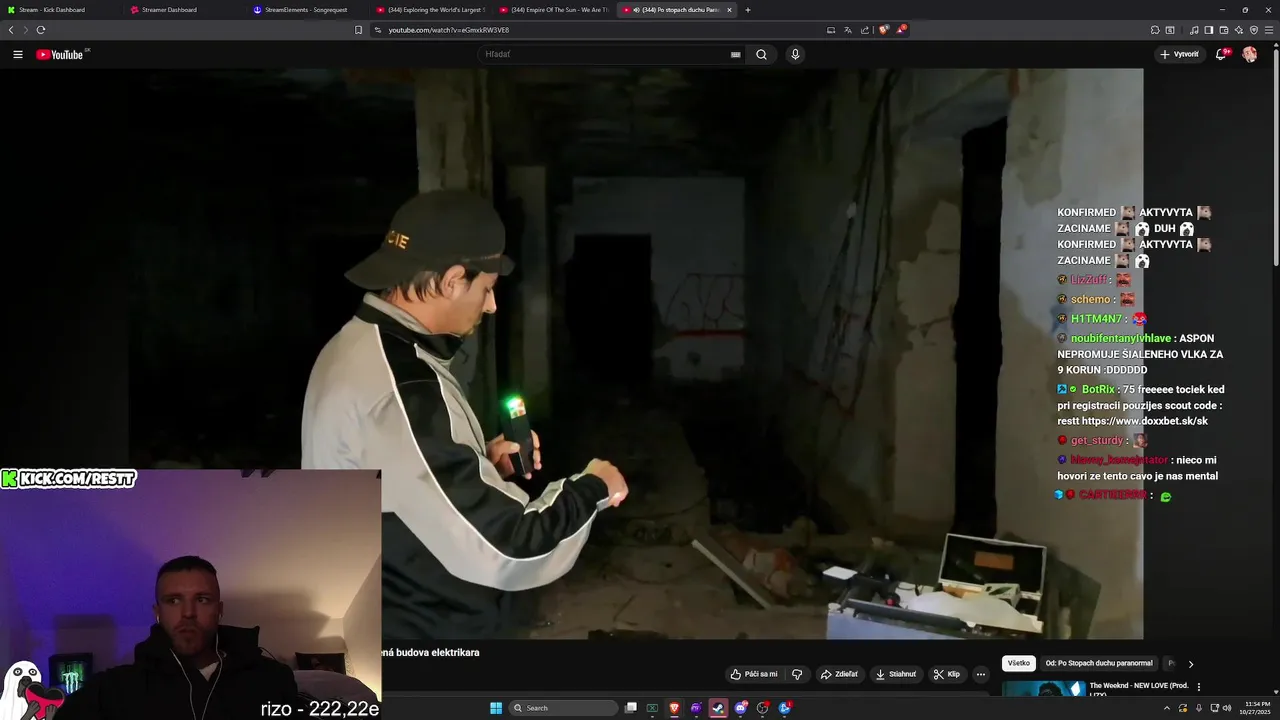Screen dimensions: 1280x720
Task: Click the Stiahnuť download button
Action: 895,674
